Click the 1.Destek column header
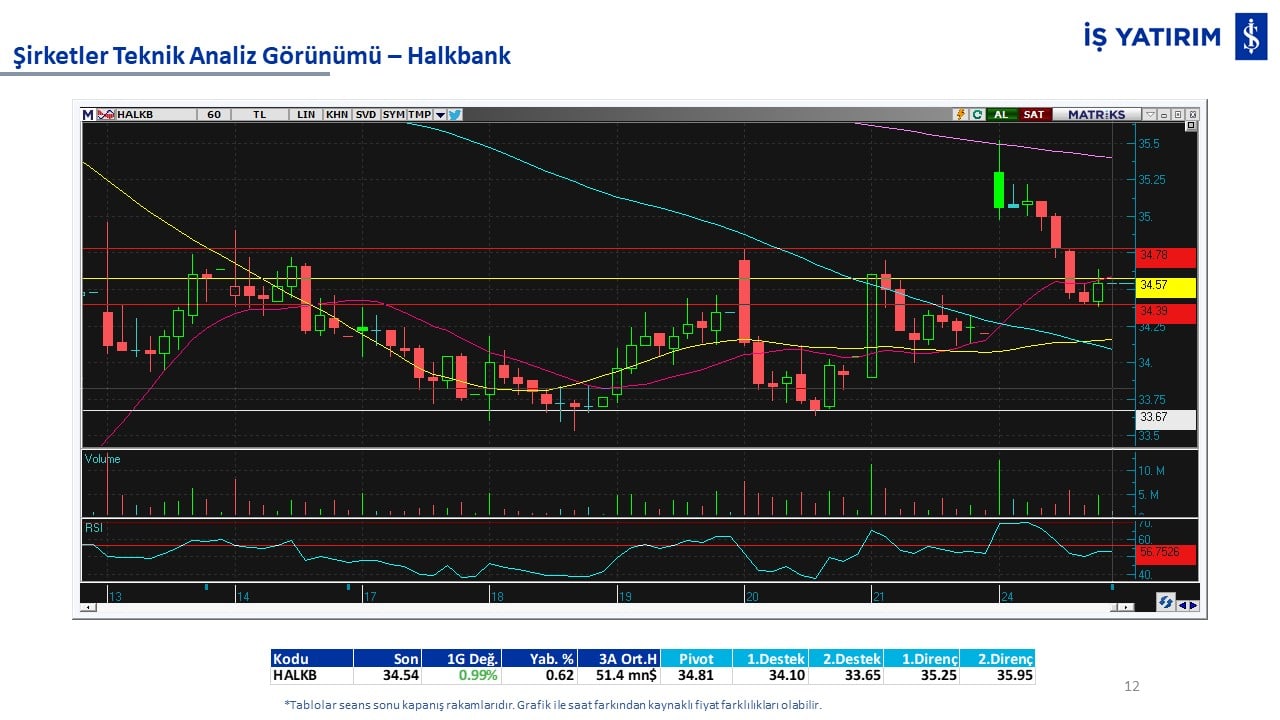Image resolution: width=1280 pixels, height=720 pixels. coord(769,659)
